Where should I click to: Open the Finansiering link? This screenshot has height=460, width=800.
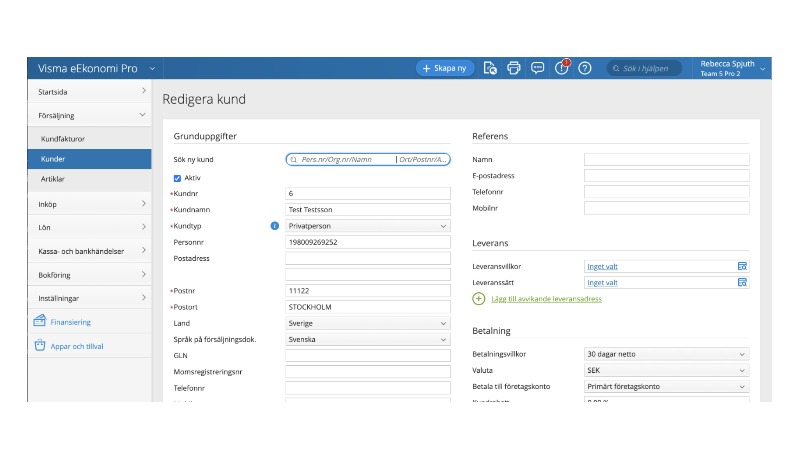tap(70, 322)
